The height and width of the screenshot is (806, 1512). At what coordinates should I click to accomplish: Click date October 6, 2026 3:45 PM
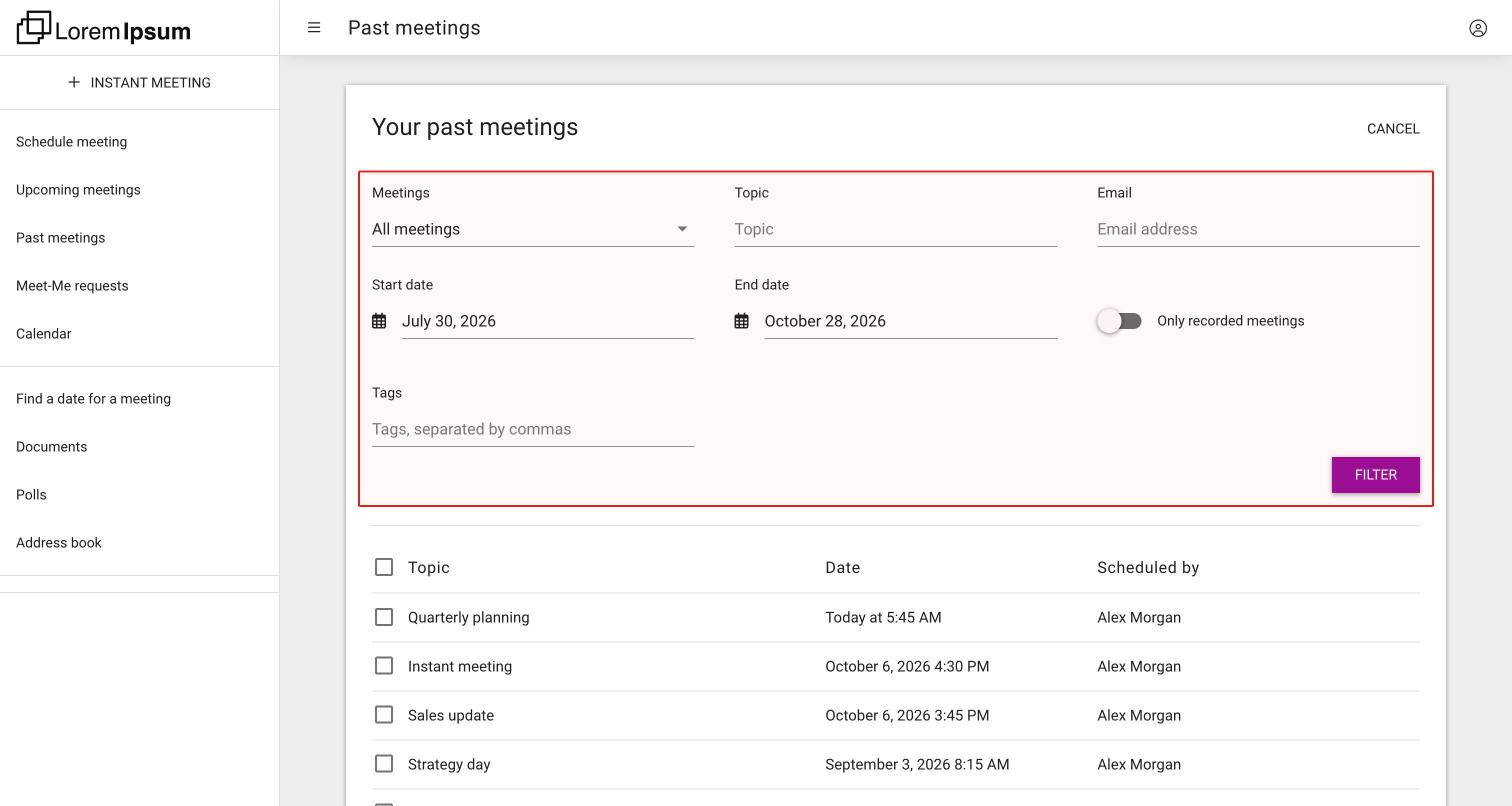point(907,715)
